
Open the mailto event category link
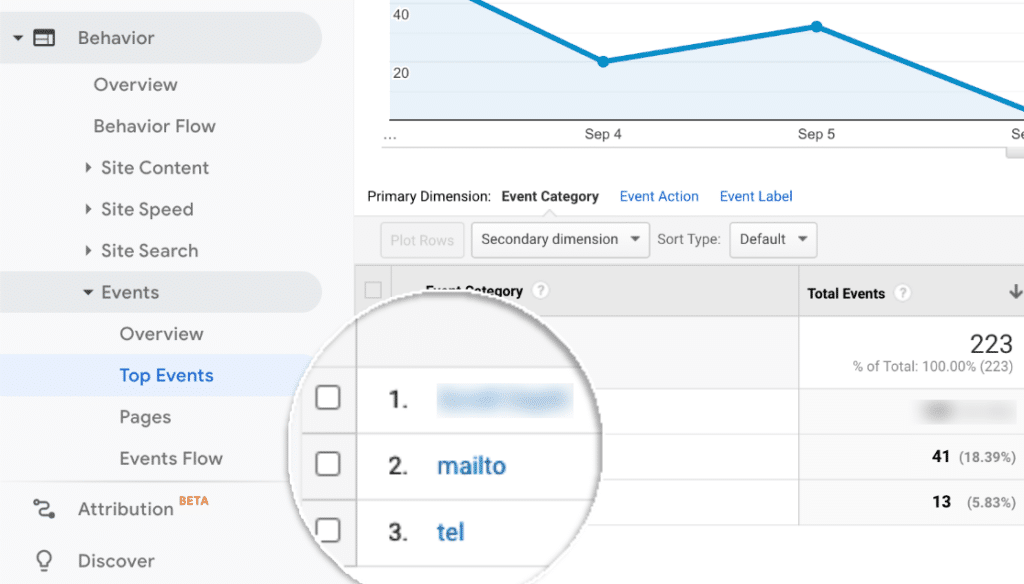click(471, 466)
